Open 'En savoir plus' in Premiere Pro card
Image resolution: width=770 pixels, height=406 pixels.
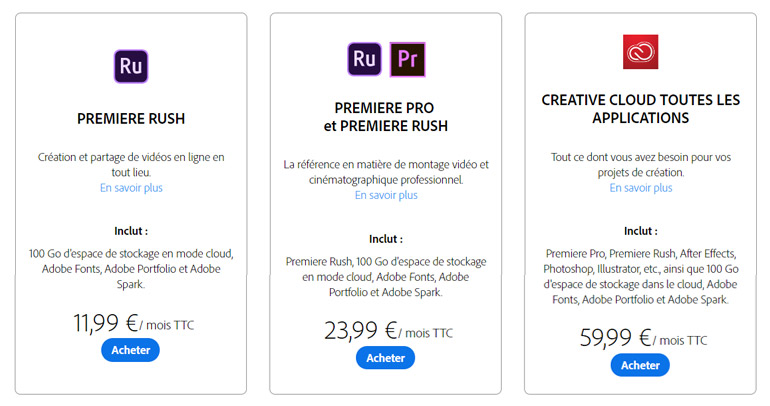(x=386, y=195)
